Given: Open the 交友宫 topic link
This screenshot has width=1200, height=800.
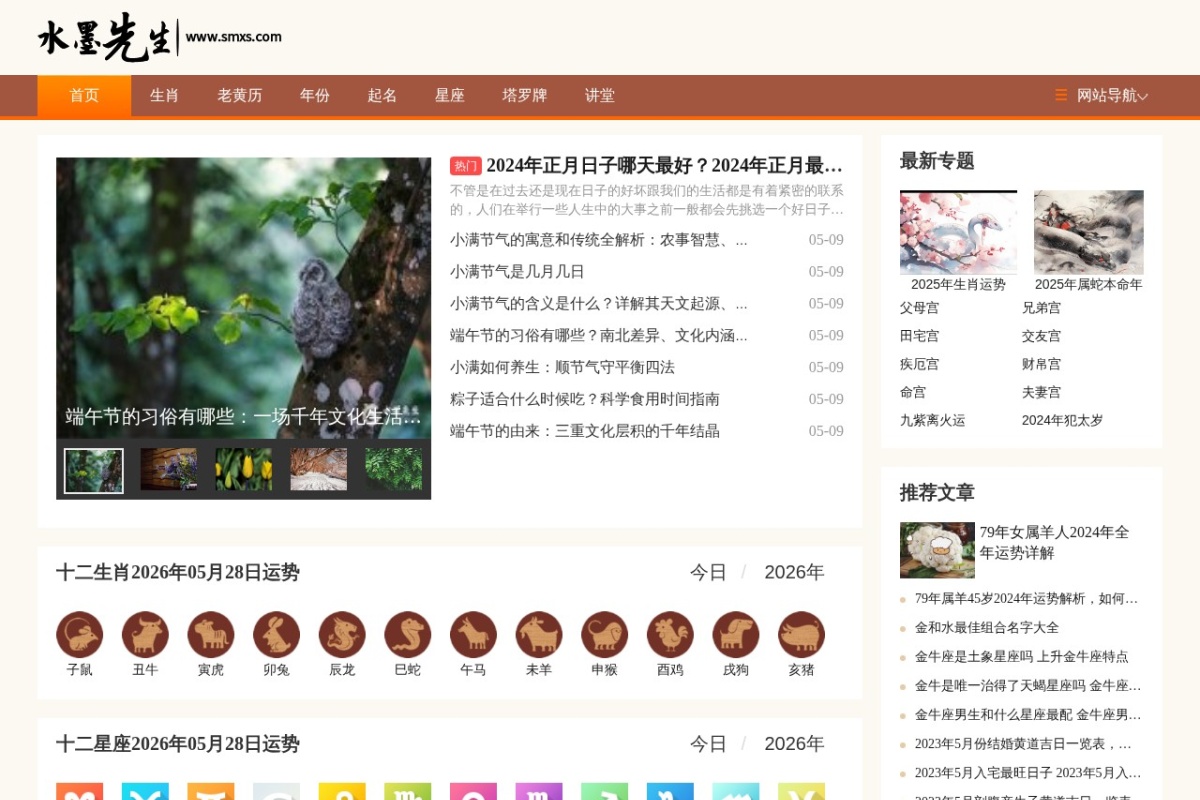Looking at the screenshot, I should 1041,336.
